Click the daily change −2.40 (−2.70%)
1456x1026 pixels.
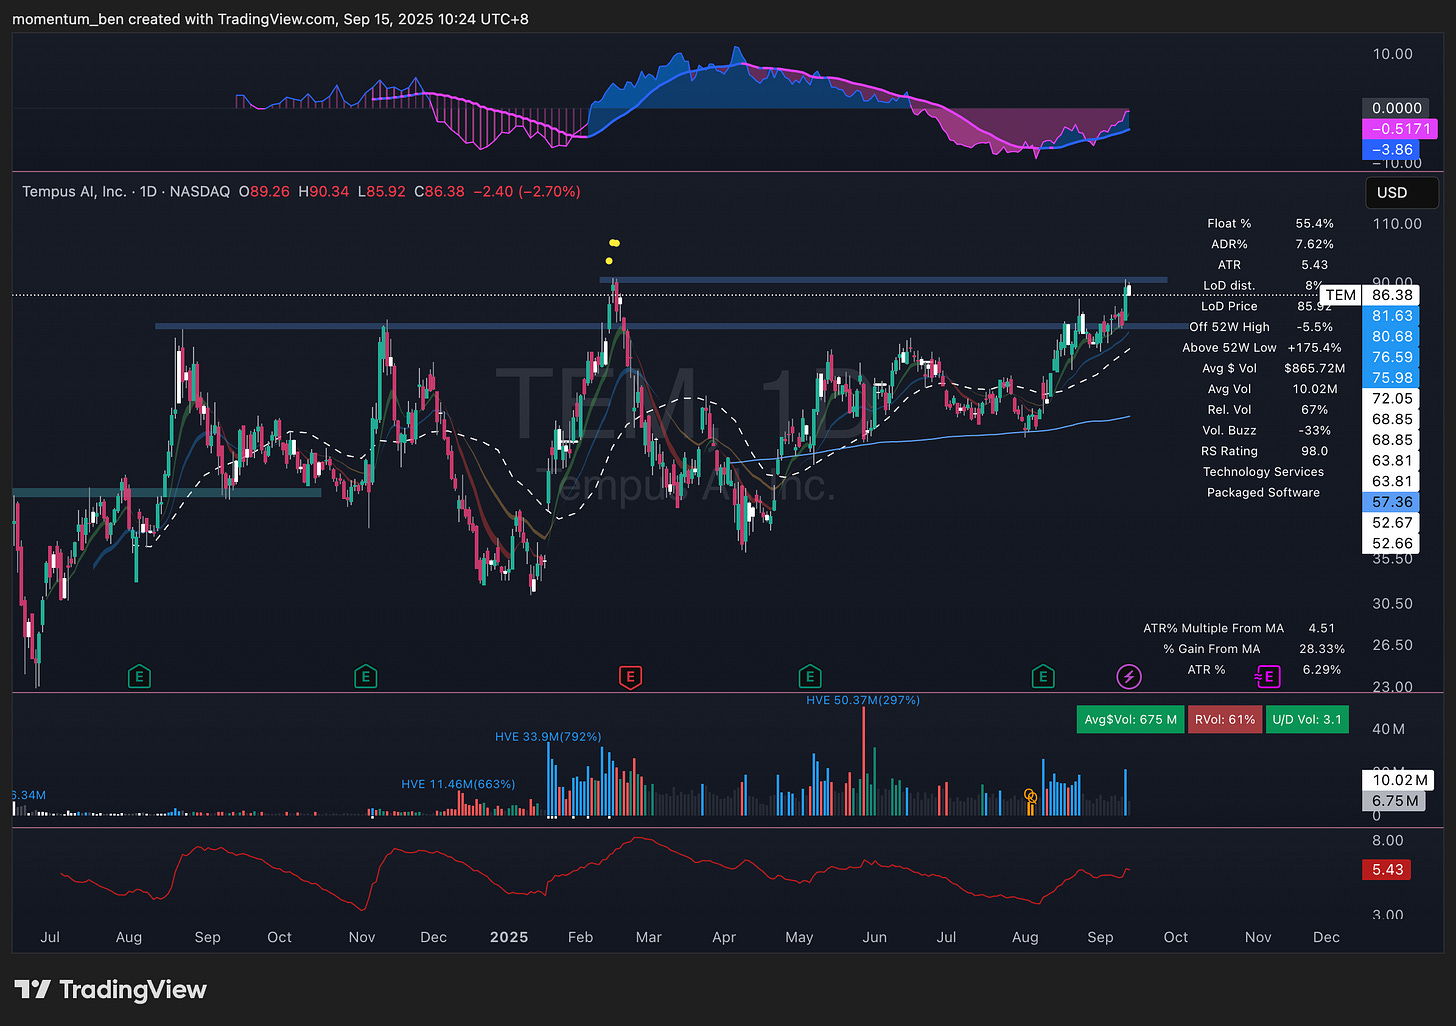[527, 191]
